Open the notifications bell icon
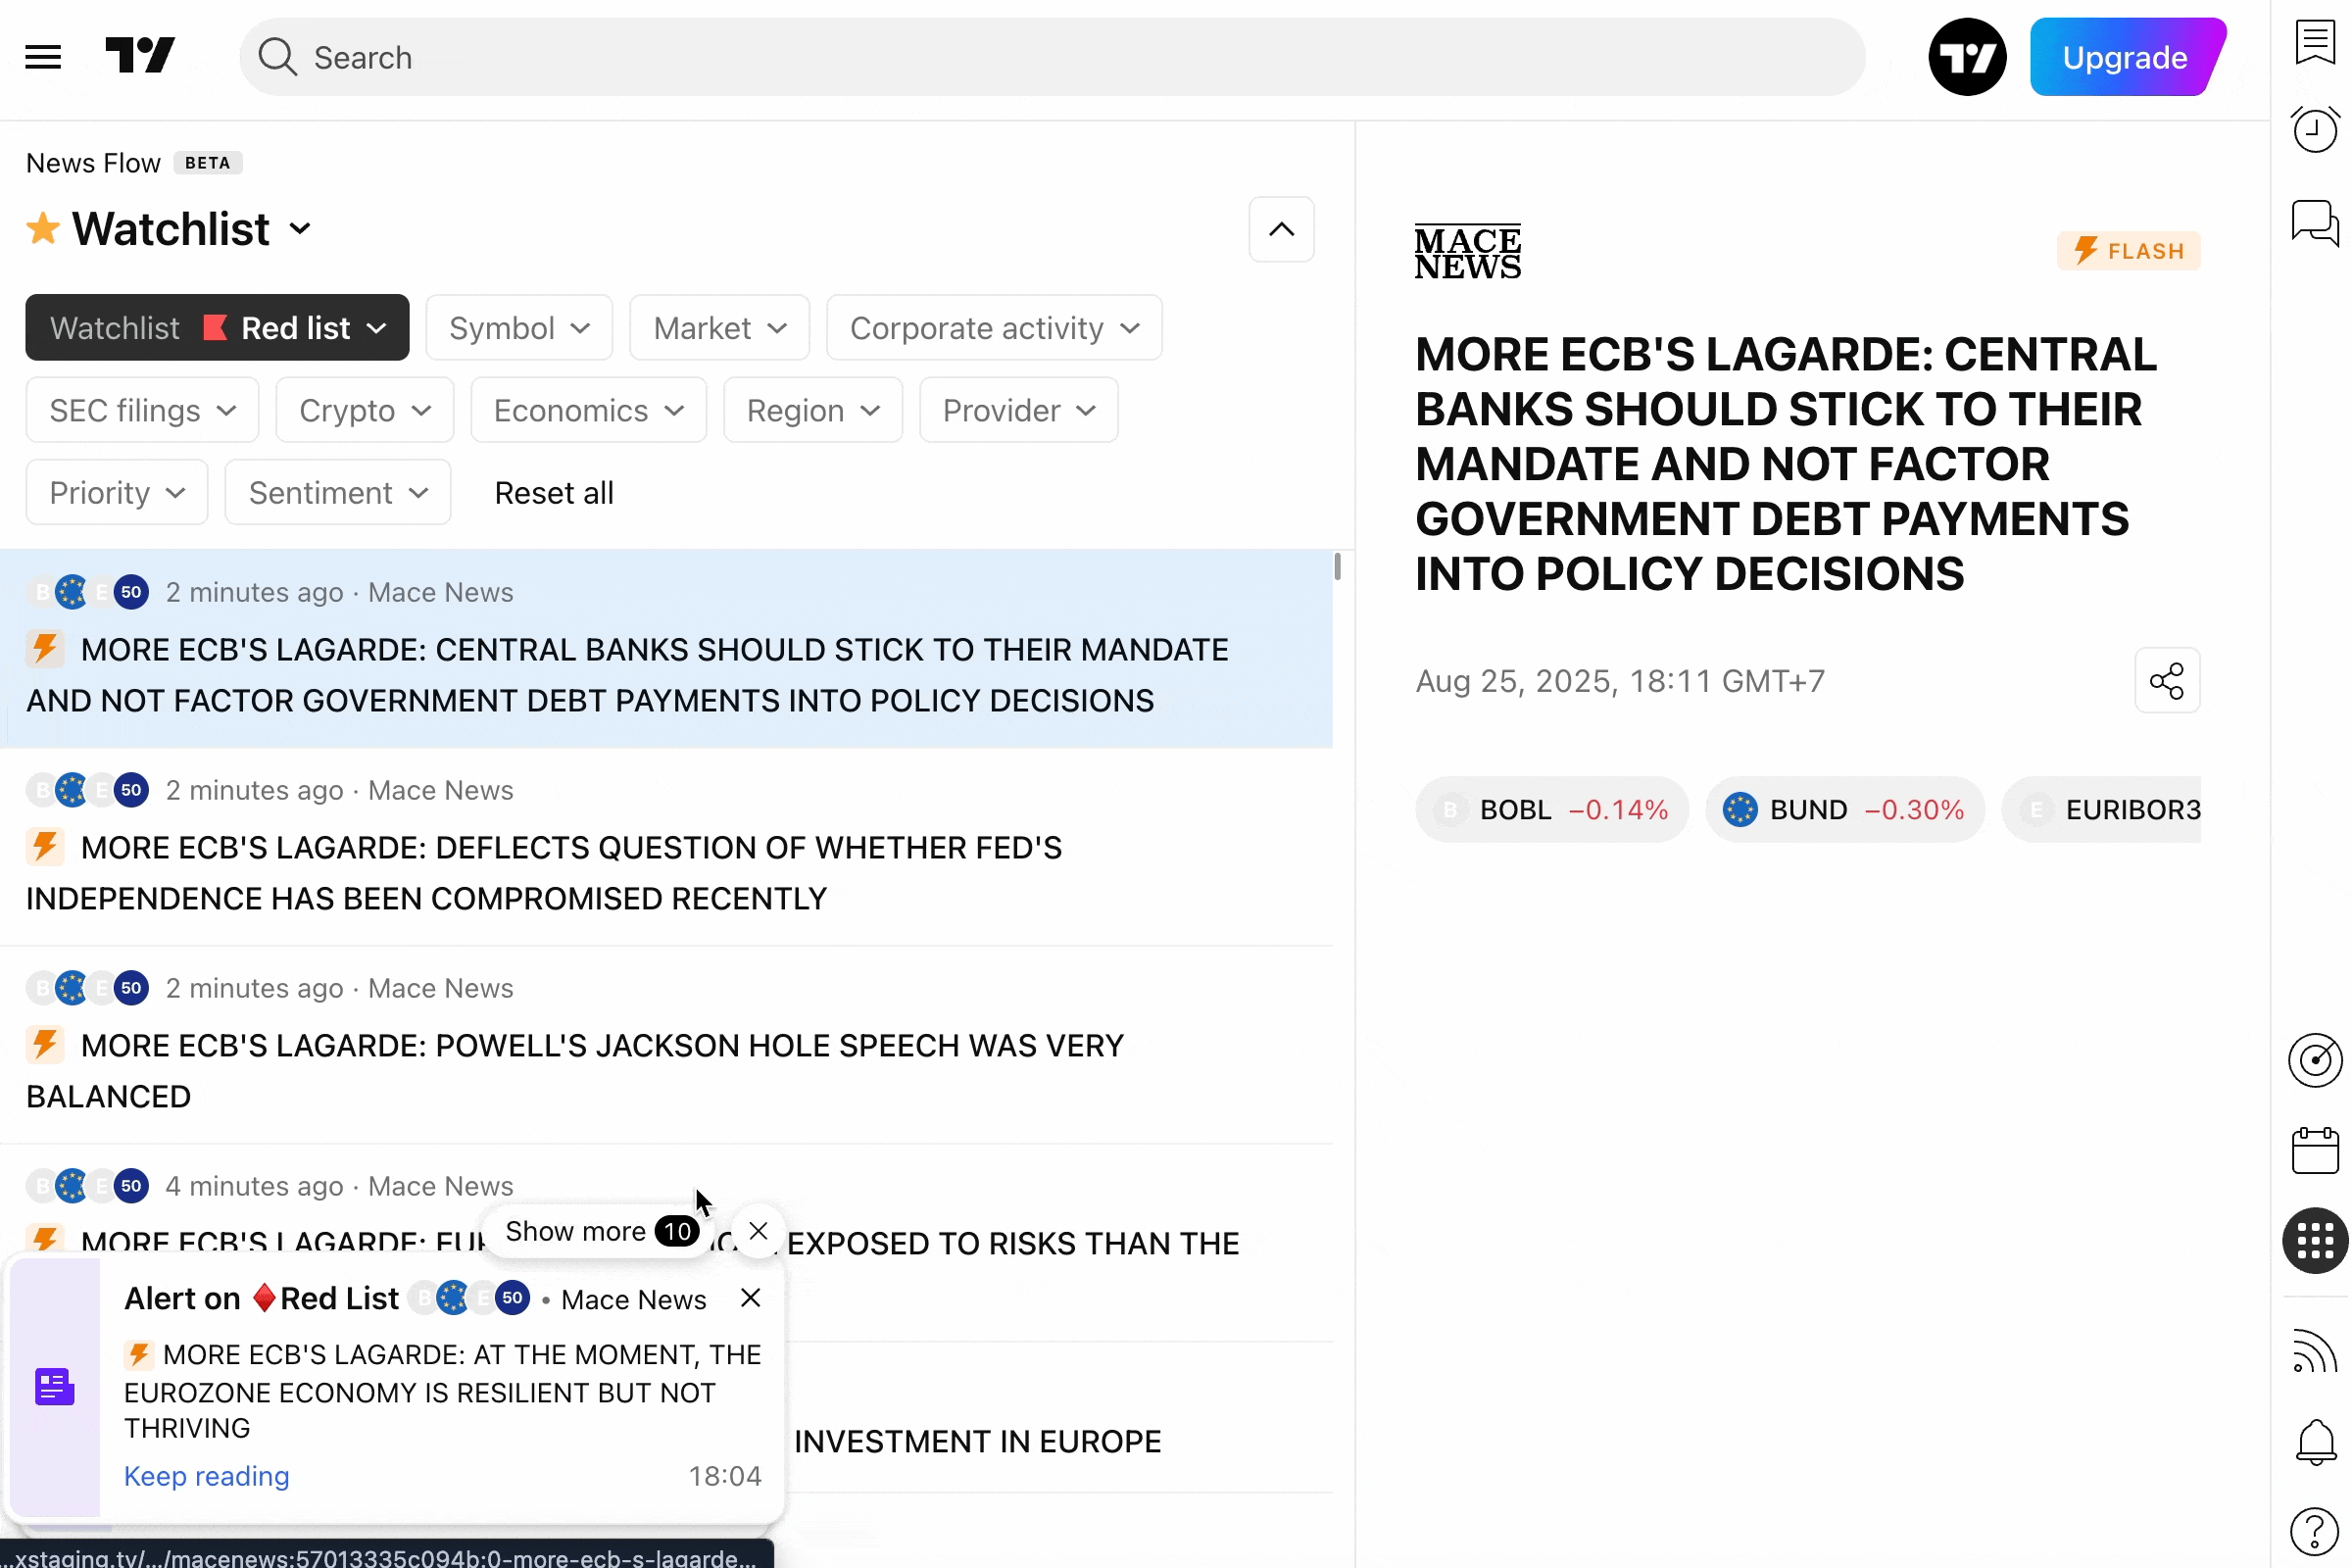 2315,1442
